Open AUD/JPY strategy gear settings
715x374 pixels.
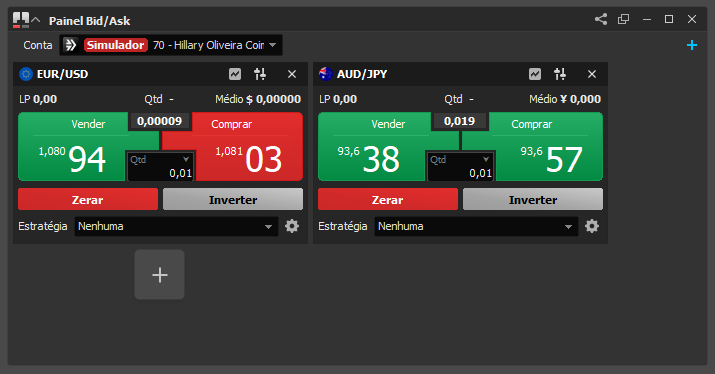pos(592,226)
